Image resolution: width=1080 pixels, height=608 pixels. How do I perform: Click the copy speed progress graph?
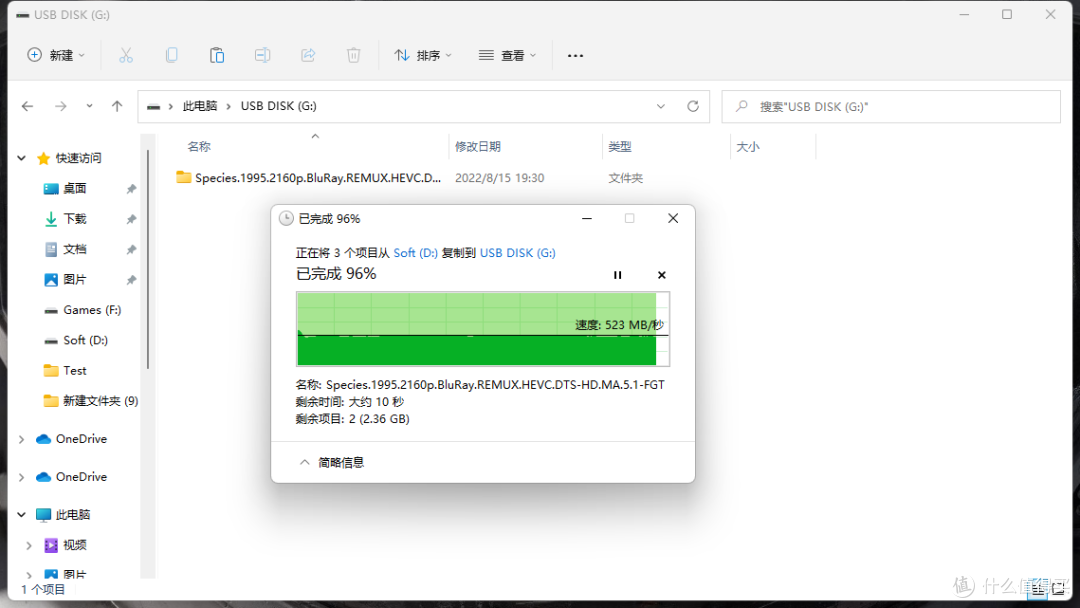(483, 329)
